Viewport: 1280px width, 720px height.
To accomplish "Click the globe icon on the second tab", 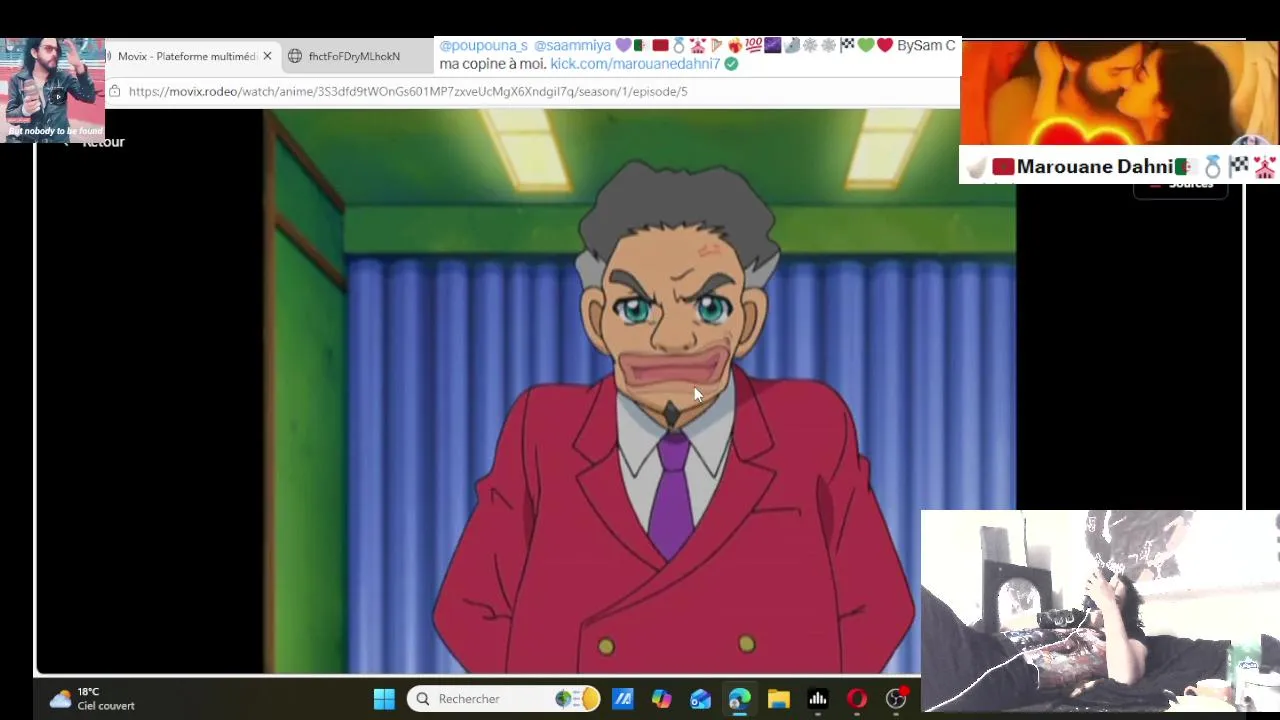I will point(295,56).
